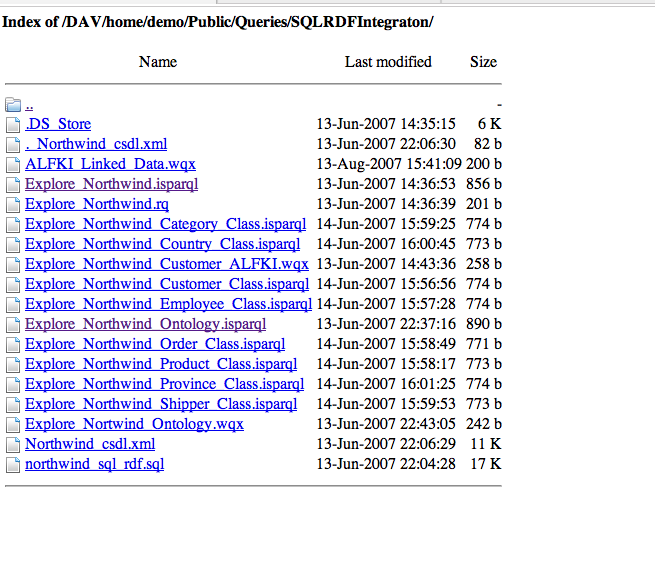This screenshot has width=655, height=561.
Task: Open Explore_Northwind_Country_Class.isparql link
Action: click(162, 244)
